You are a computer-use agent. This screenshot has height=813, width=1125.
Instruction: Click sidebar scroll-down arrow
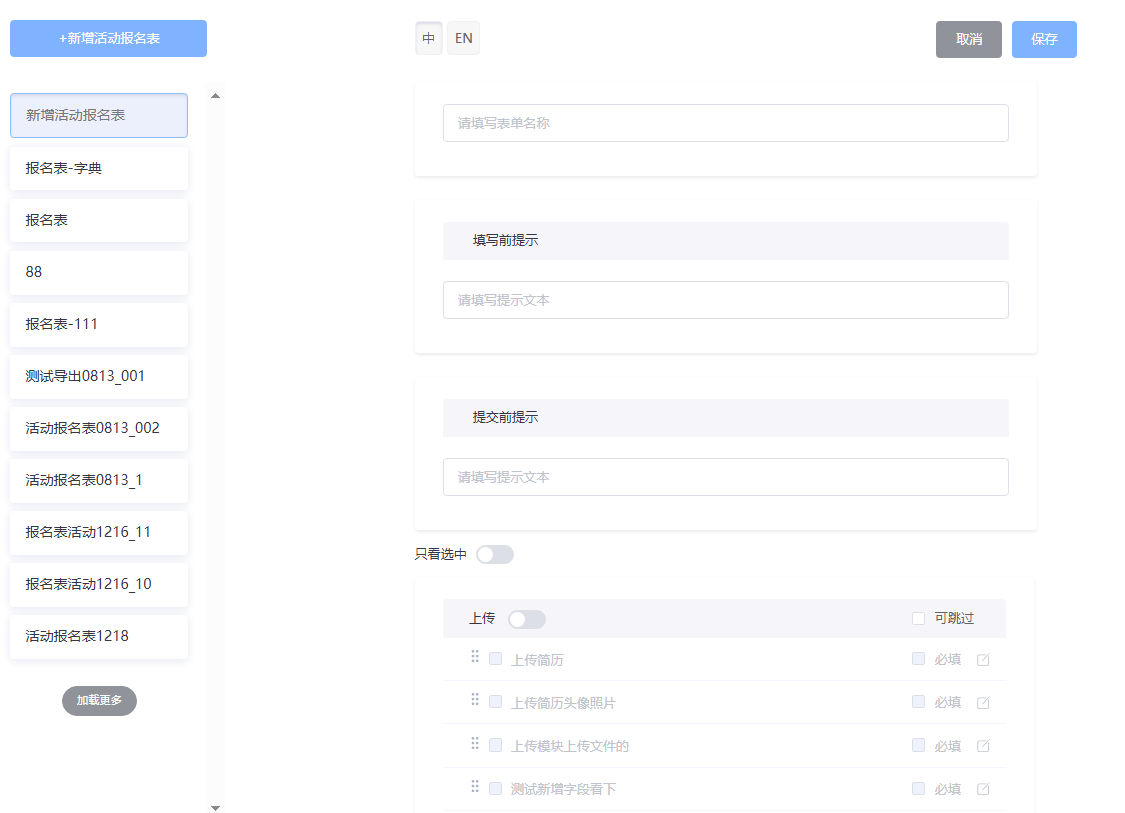[x=215, y=808]
